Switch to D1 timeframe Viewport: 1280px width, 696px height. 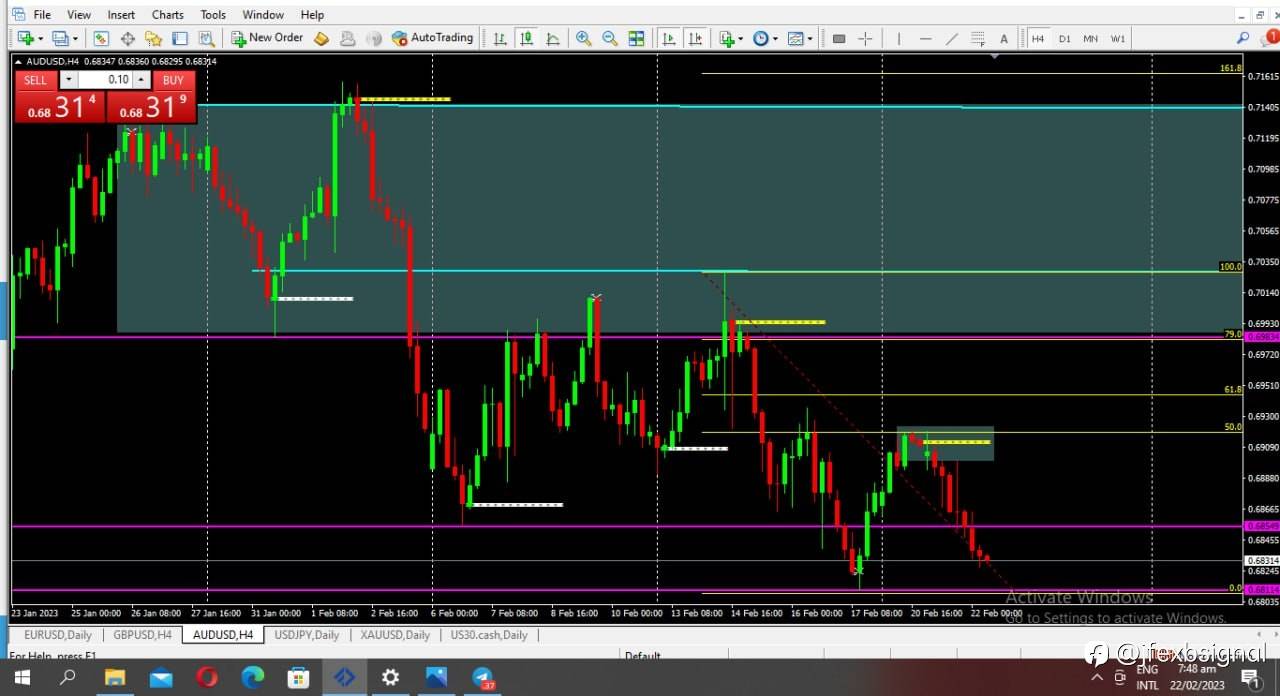pyautogui.click(x=1064, y=38)
